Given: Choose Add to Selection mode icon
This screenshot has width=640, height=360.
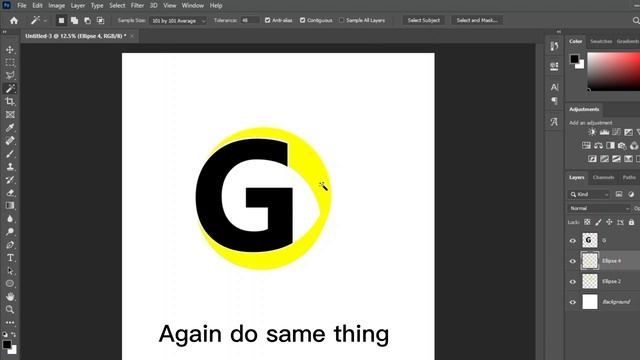Looking at the screenshot, I should [74, 20].
